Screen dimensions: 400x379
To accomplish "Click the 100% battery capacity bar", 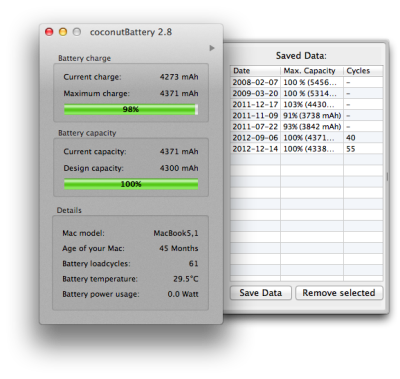I will pos(131,184).
